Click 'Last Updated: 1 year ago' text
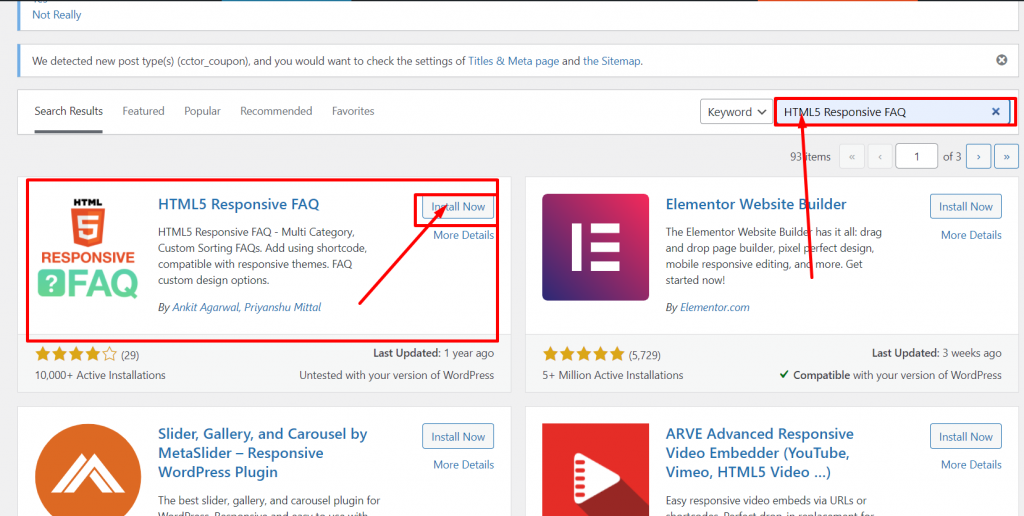This screenshot has height=516, width=1024. [x=434, y=353]
